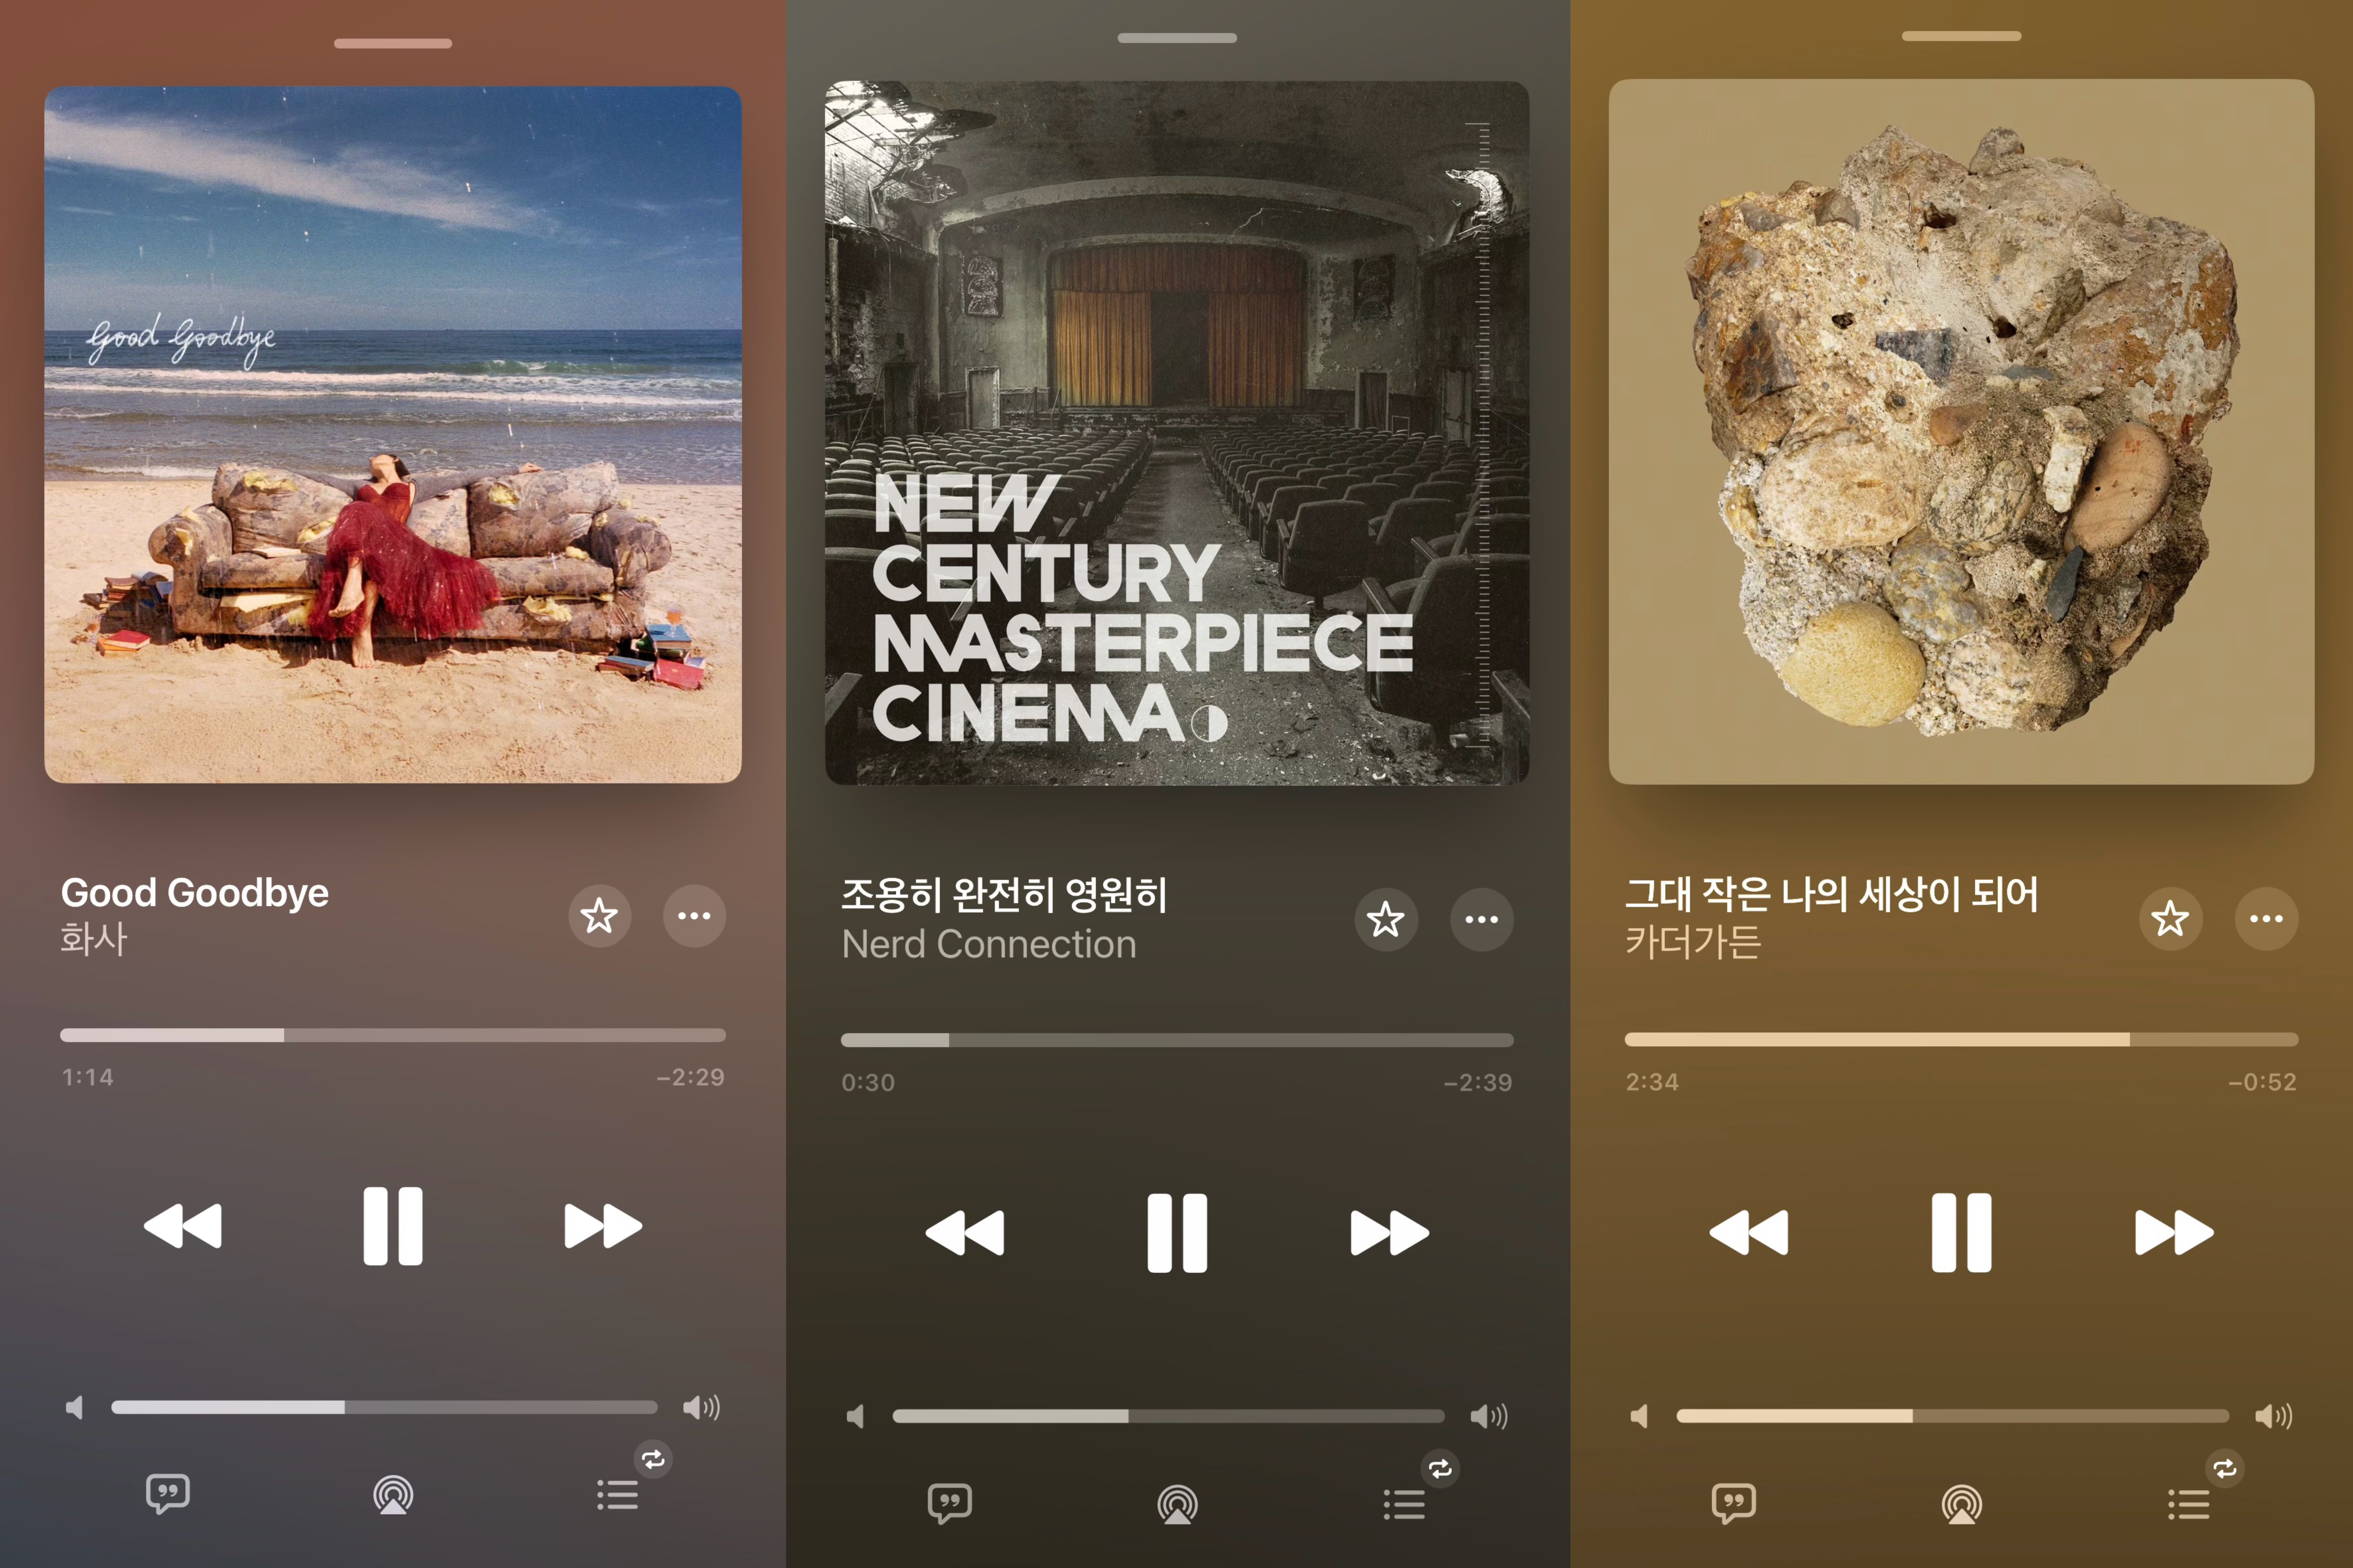The height and width of the screenshot is (1568, 2353).
Task: Change volume with the 카더가든 player slider
Action: click(1953, 1416)
